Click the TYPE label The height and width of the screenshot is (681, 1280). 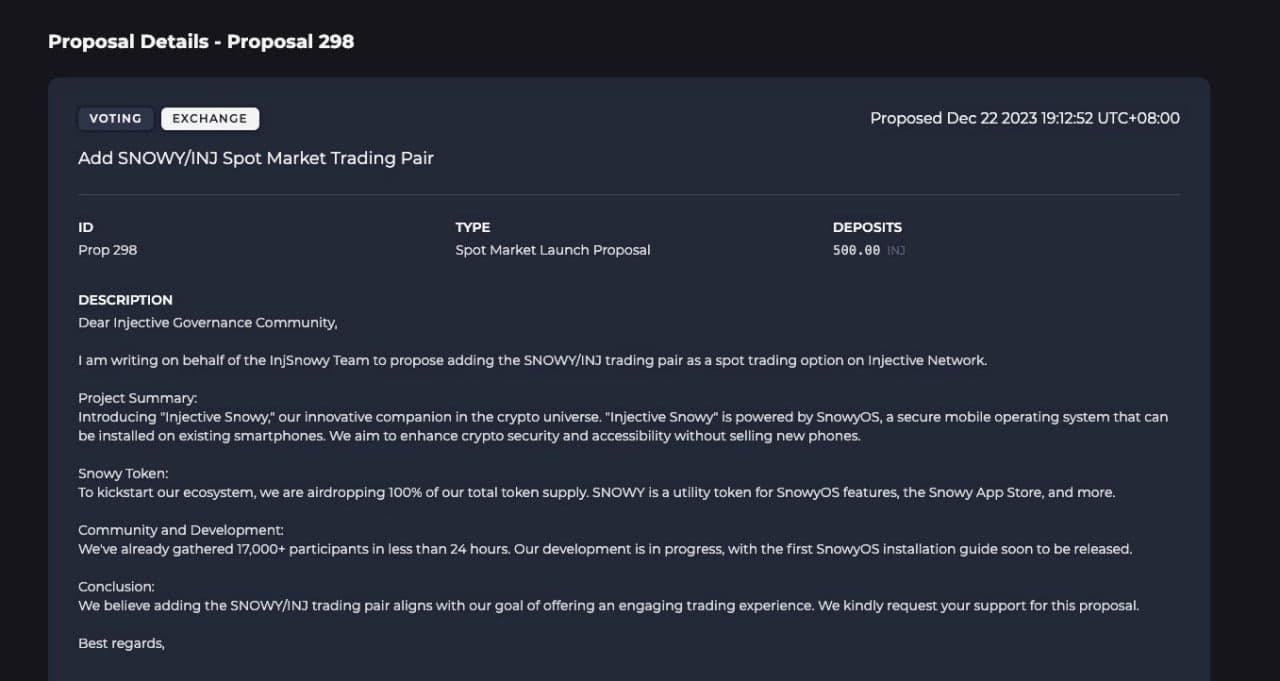pyautogui.click(x=473, y=227)
